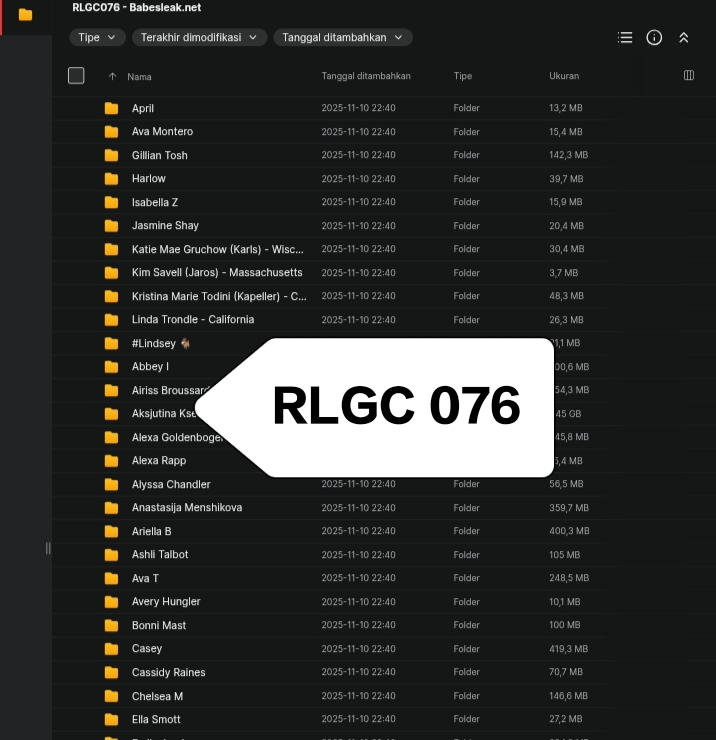Click the RLGC076 - Babesleak.net folder title
This screenshot has width=716, height=740.
pos(136,8)
